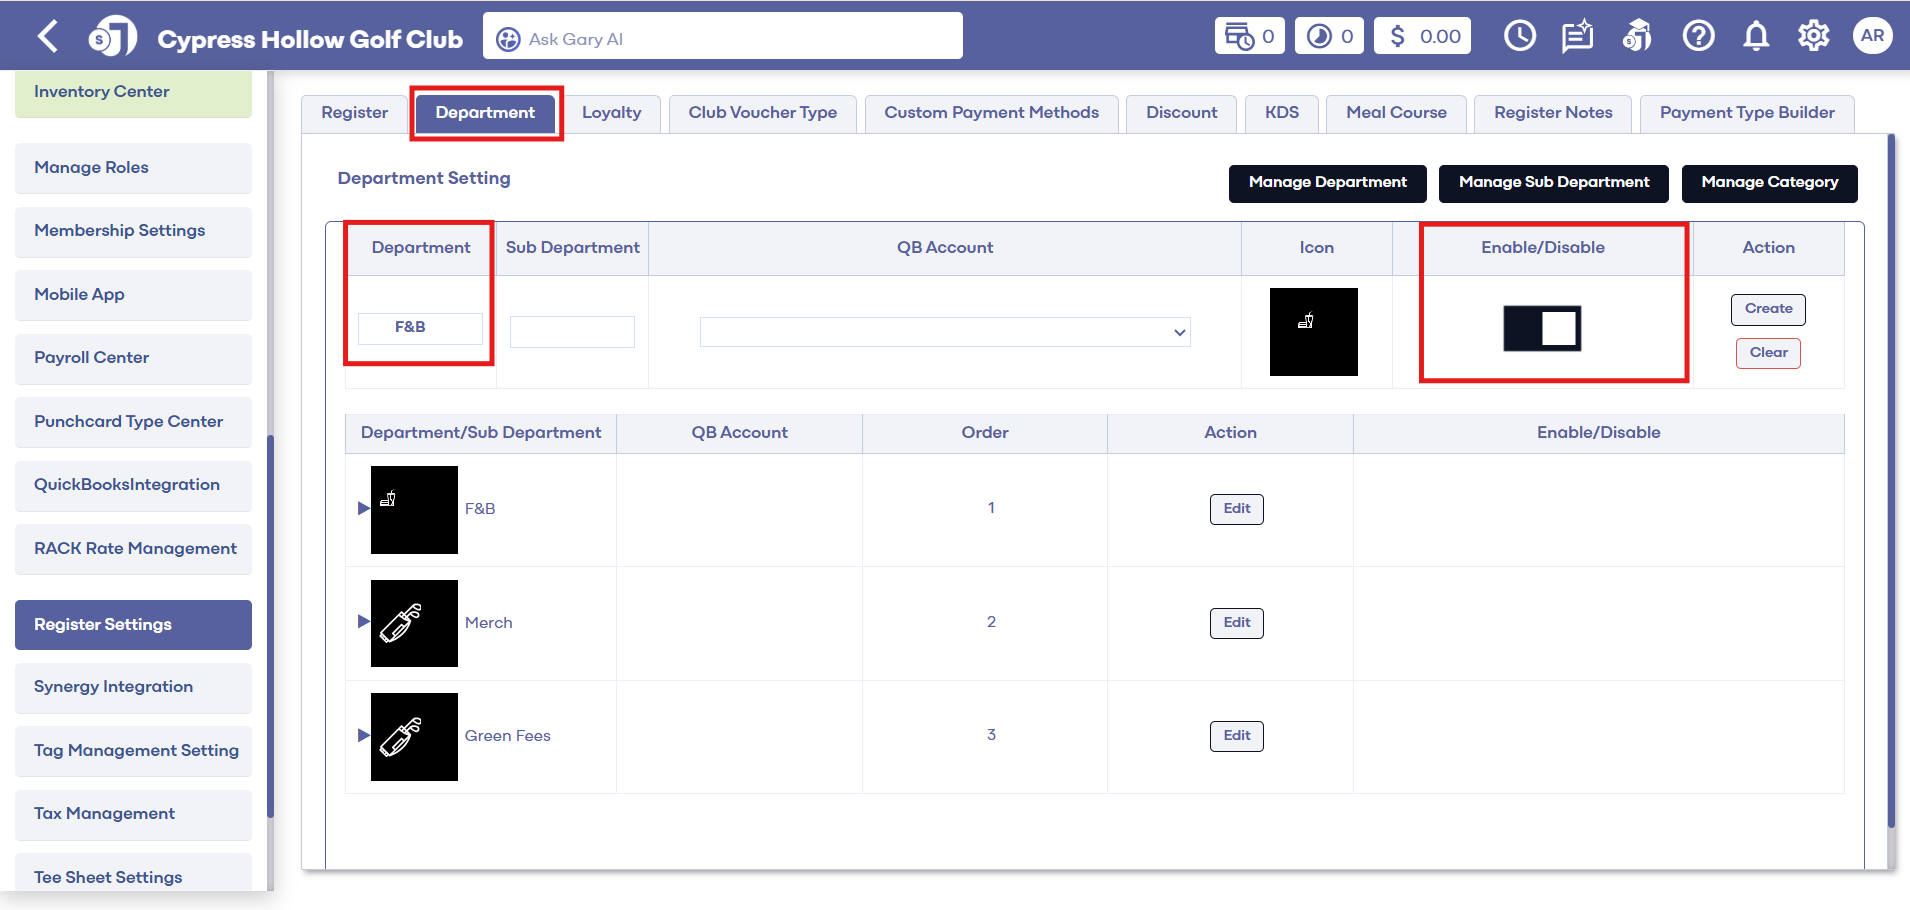This screenshot has height=910, width=1910.
Task: Expand the Merch department row
Action: coord(364,622)
